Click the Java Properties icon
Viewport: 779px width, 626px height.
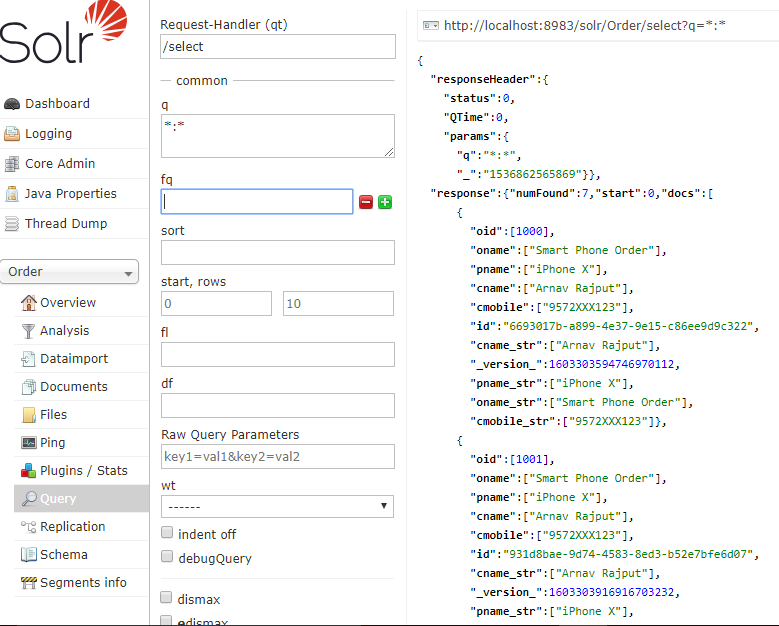[x=12, y=194]
